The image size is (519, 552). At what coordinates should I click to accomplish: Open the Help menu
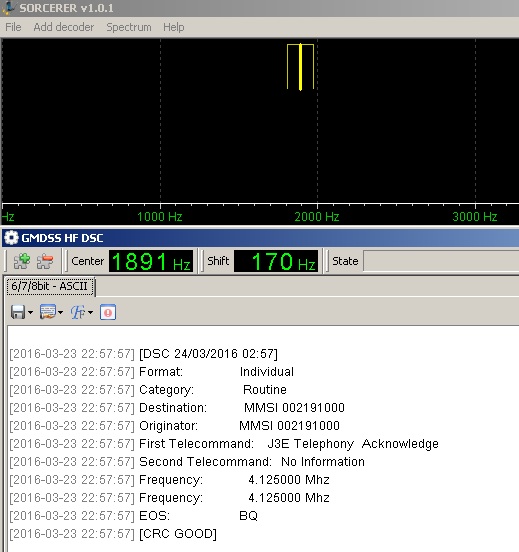point(174,27)
